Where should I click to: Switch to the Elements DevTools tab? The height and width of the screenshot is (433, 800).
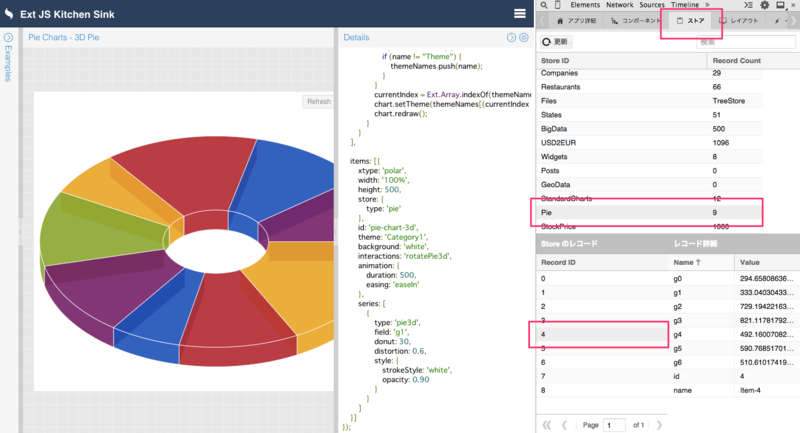[x=585, y=5]
